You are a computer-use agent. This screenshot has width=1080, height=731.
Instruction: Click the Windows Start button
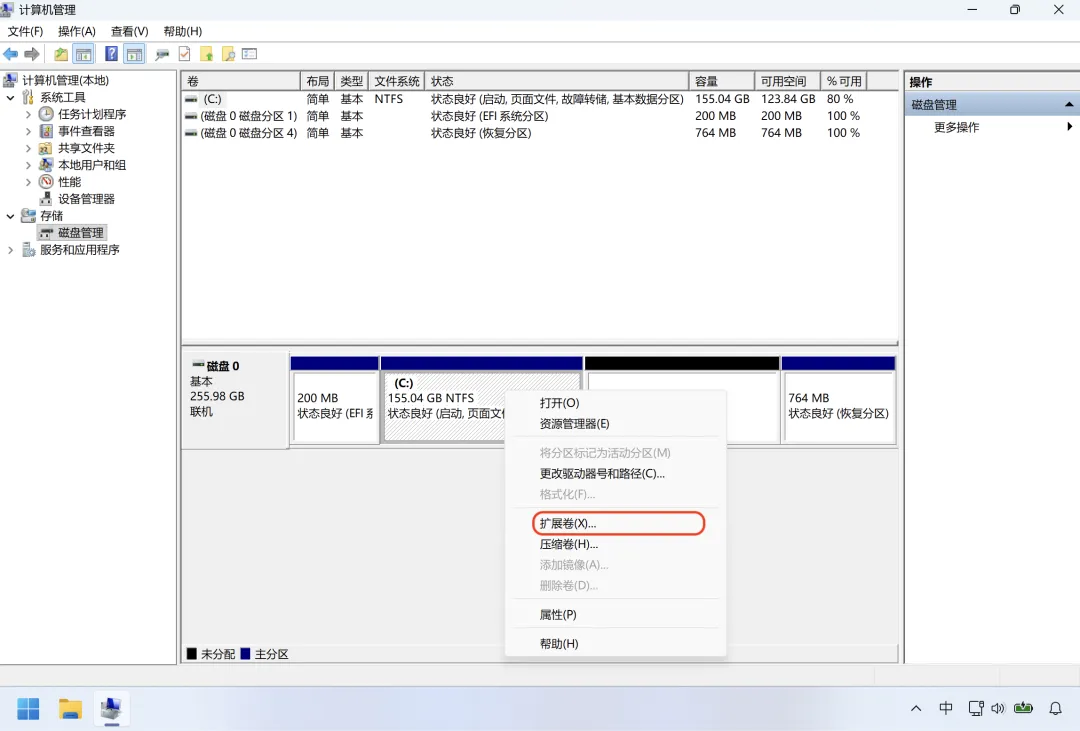28,708
